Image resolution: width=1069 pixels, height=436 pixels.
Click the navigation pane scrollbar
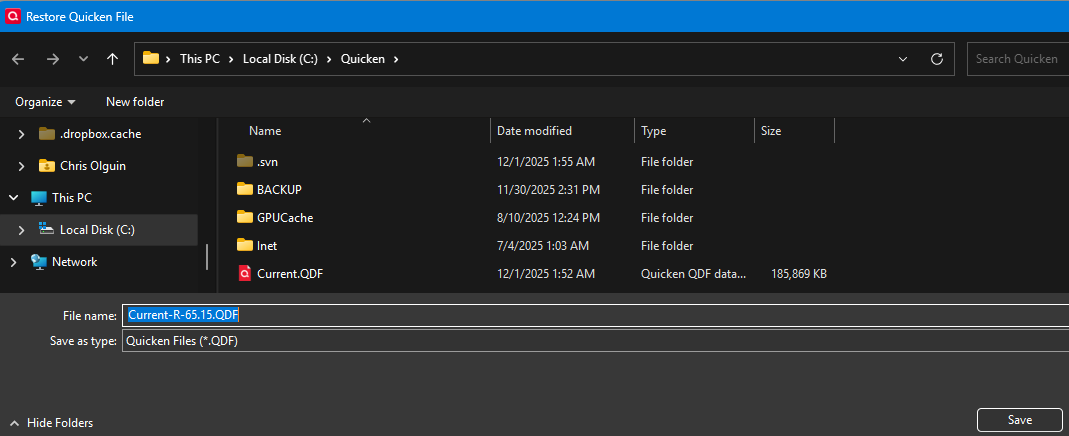click(x=207, y=257)
